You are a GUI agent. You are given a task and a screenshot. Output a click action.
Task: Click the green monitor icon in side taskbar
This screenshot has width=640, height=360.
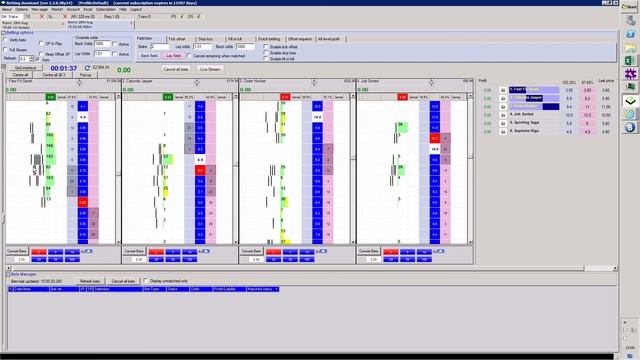(630, 87)
